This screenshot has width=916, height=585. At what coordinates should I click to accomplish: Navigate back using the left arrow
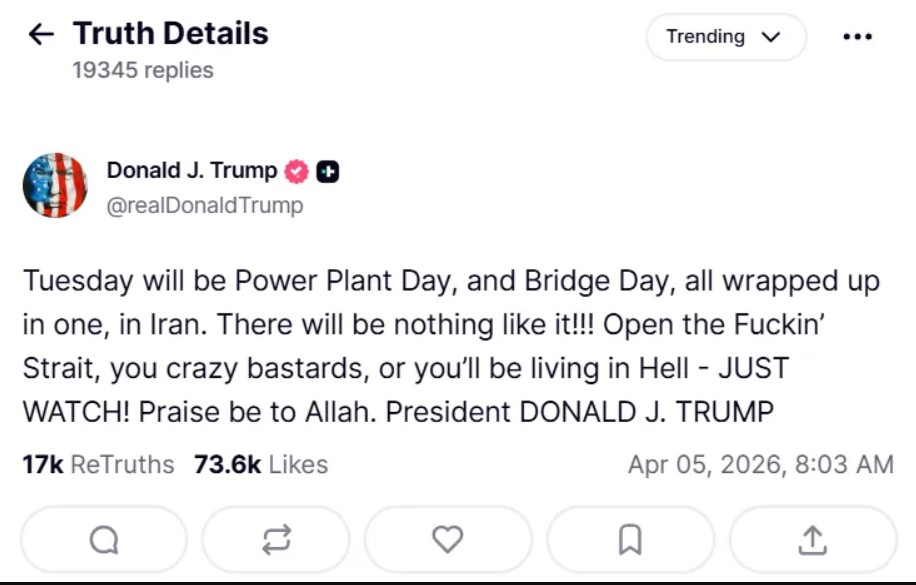pyautogui.click(x=40, y=33)
